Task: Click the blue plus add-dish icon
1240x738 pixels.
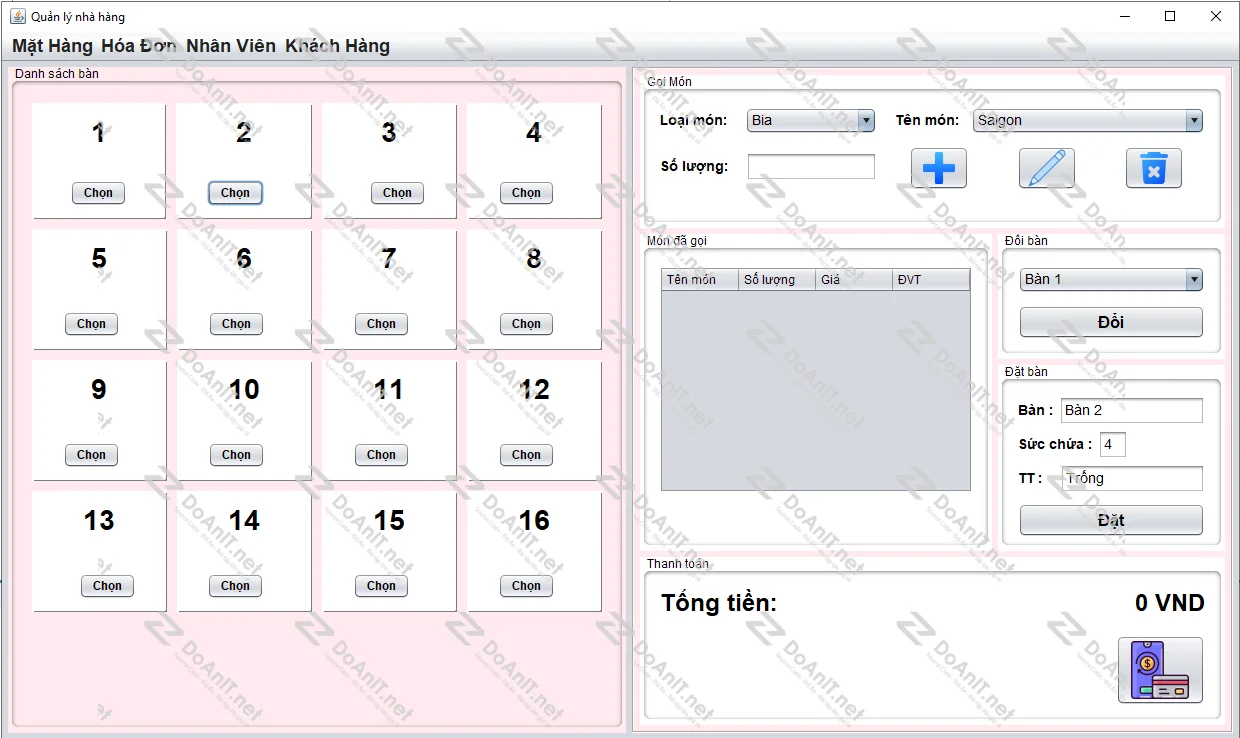Action: (938, 168)
